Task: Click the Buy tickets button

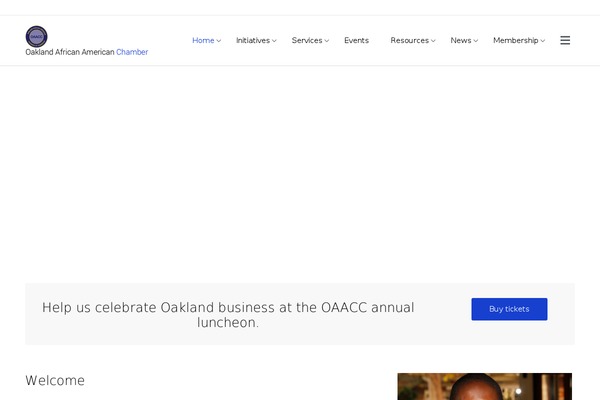Action: (x=509, y=309)
